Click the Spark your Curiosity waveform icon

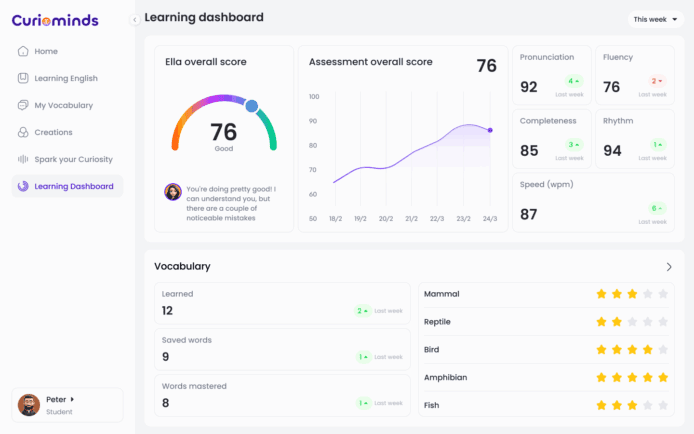pos(23,159)
